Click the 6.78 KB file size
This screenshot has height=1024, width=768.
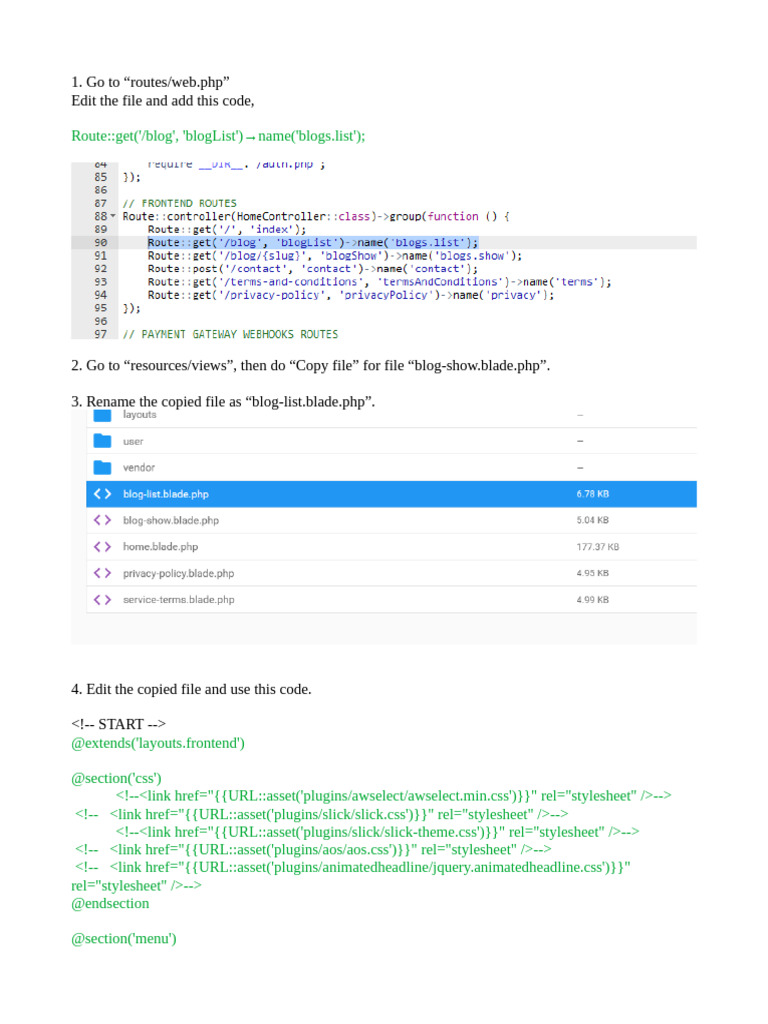(592, 494)
